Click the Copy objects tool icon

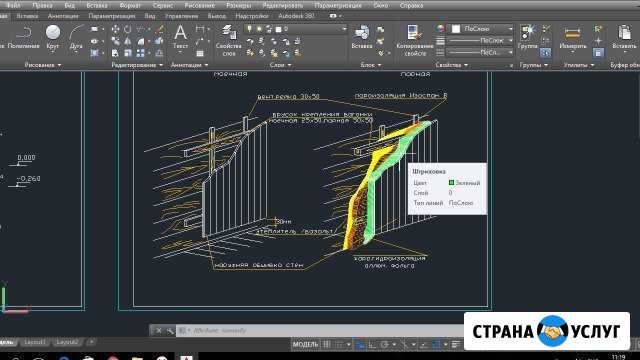pos(116,41)
